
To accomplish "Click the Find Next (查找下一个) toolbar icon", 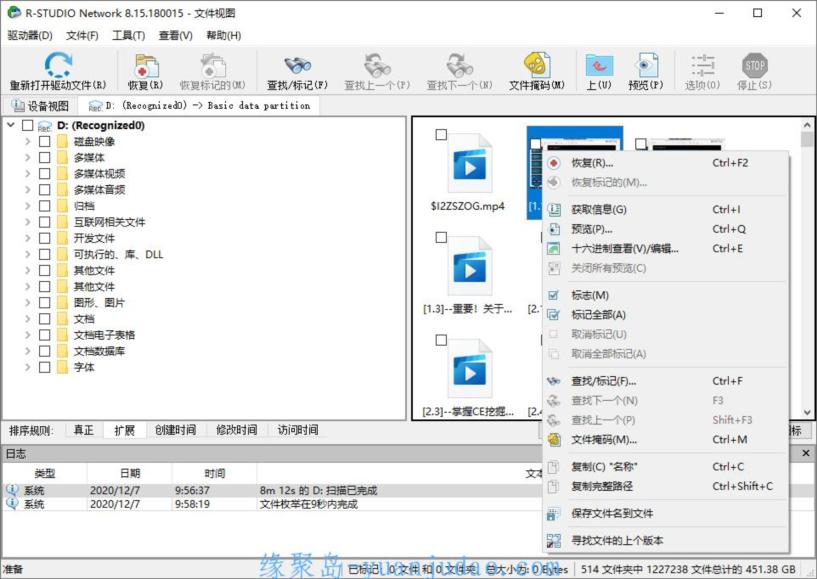I will [459, 65].
